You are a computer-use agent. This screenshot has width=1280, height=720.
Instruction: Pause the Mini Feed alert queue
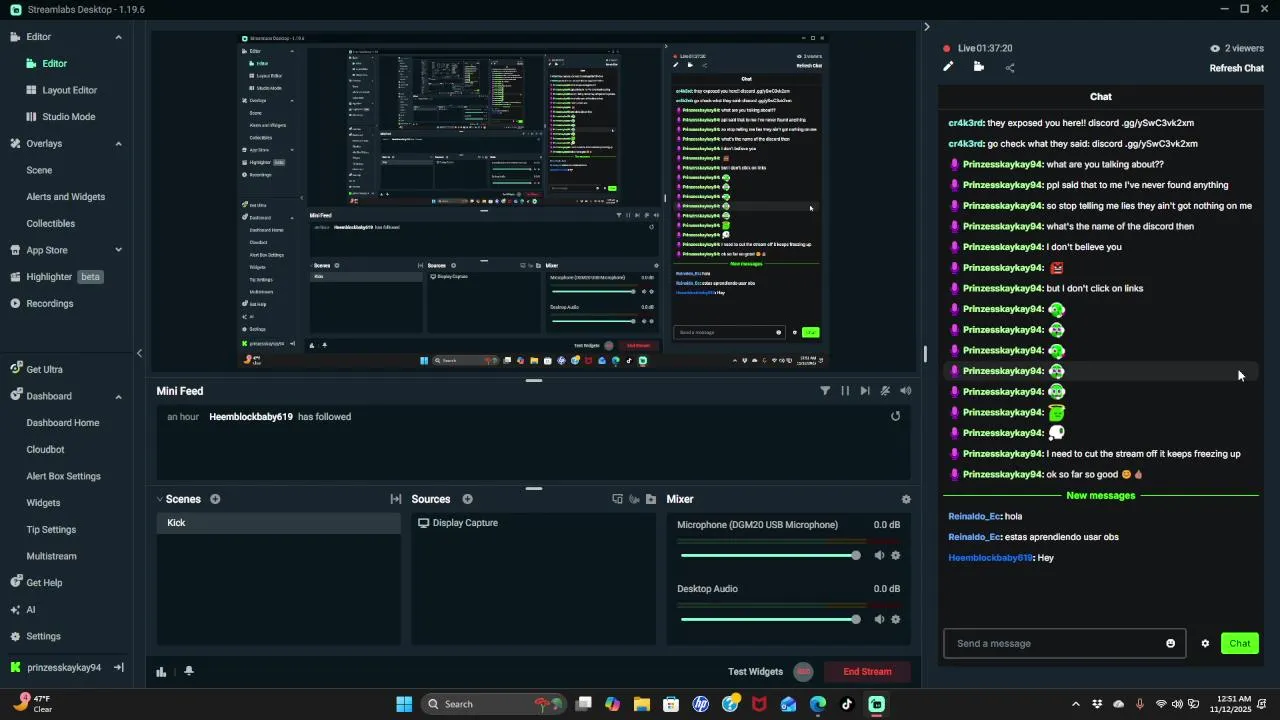click(845, 391)
